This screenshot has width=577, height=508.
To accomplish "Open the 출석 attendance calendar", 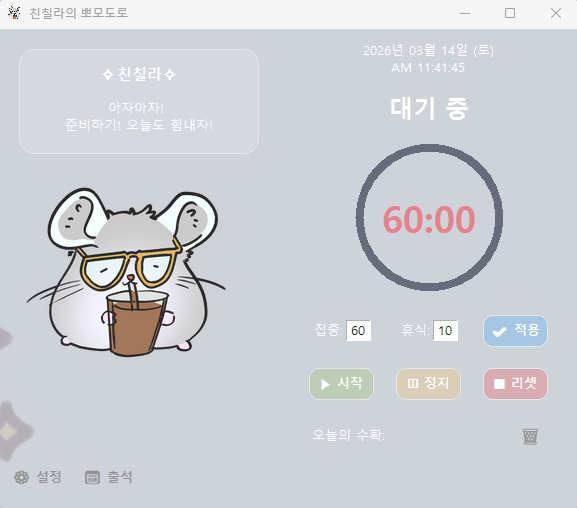I will click(109, 477).
